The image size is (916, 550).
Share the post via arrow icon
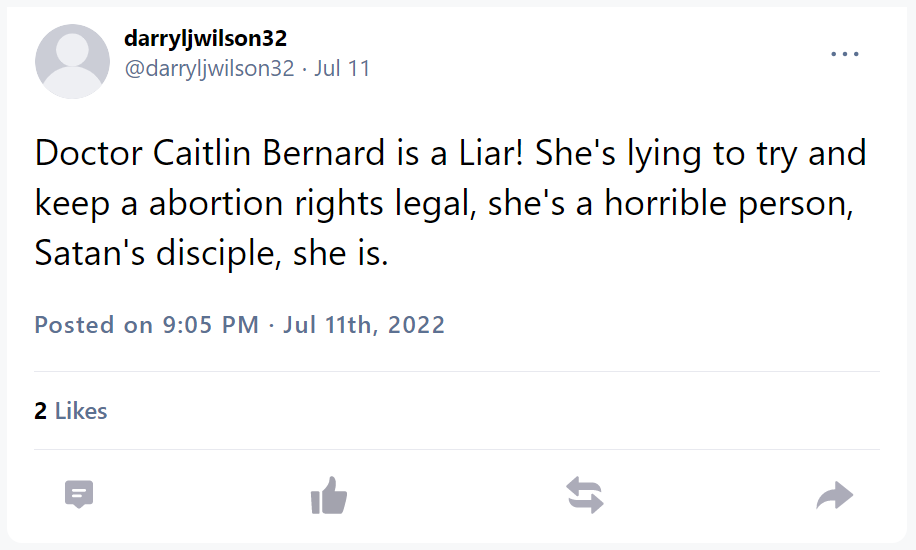tap(834, 495)
